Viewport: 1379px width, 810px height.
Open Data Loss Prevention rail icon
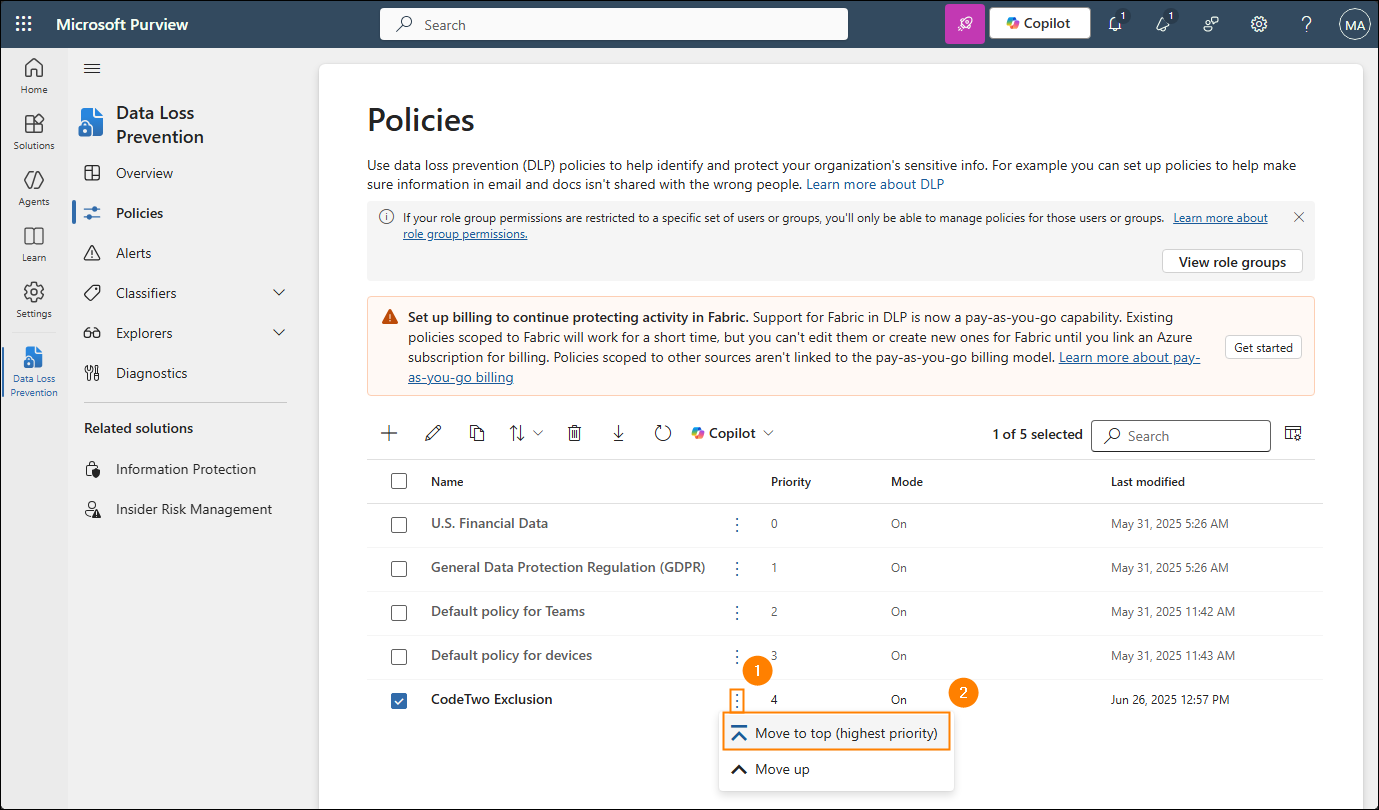pos(34,372)
